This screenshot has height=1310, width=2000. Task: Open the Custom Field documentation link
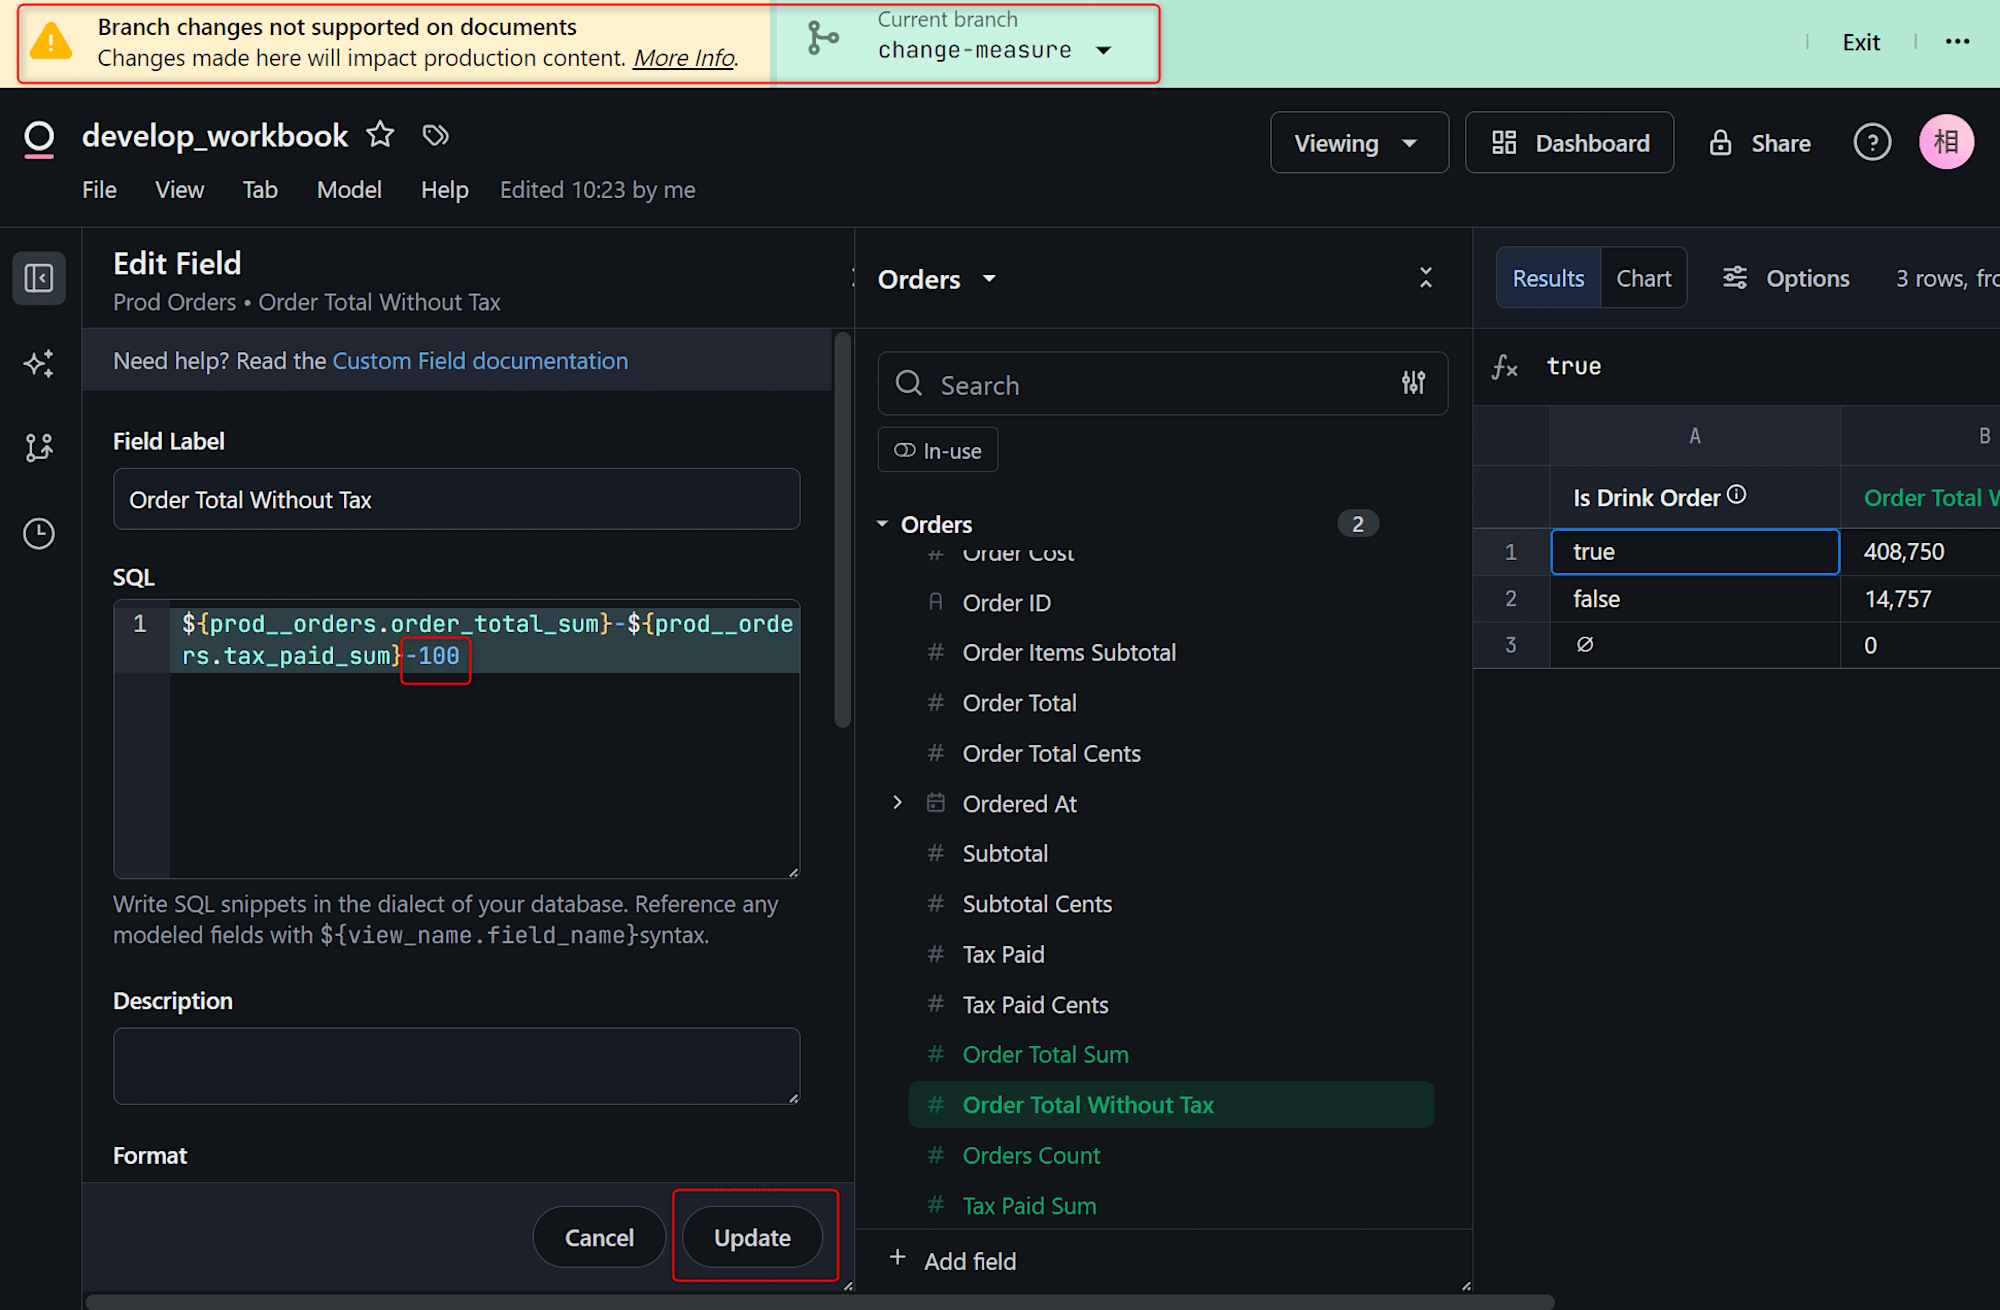pos(480,361)
